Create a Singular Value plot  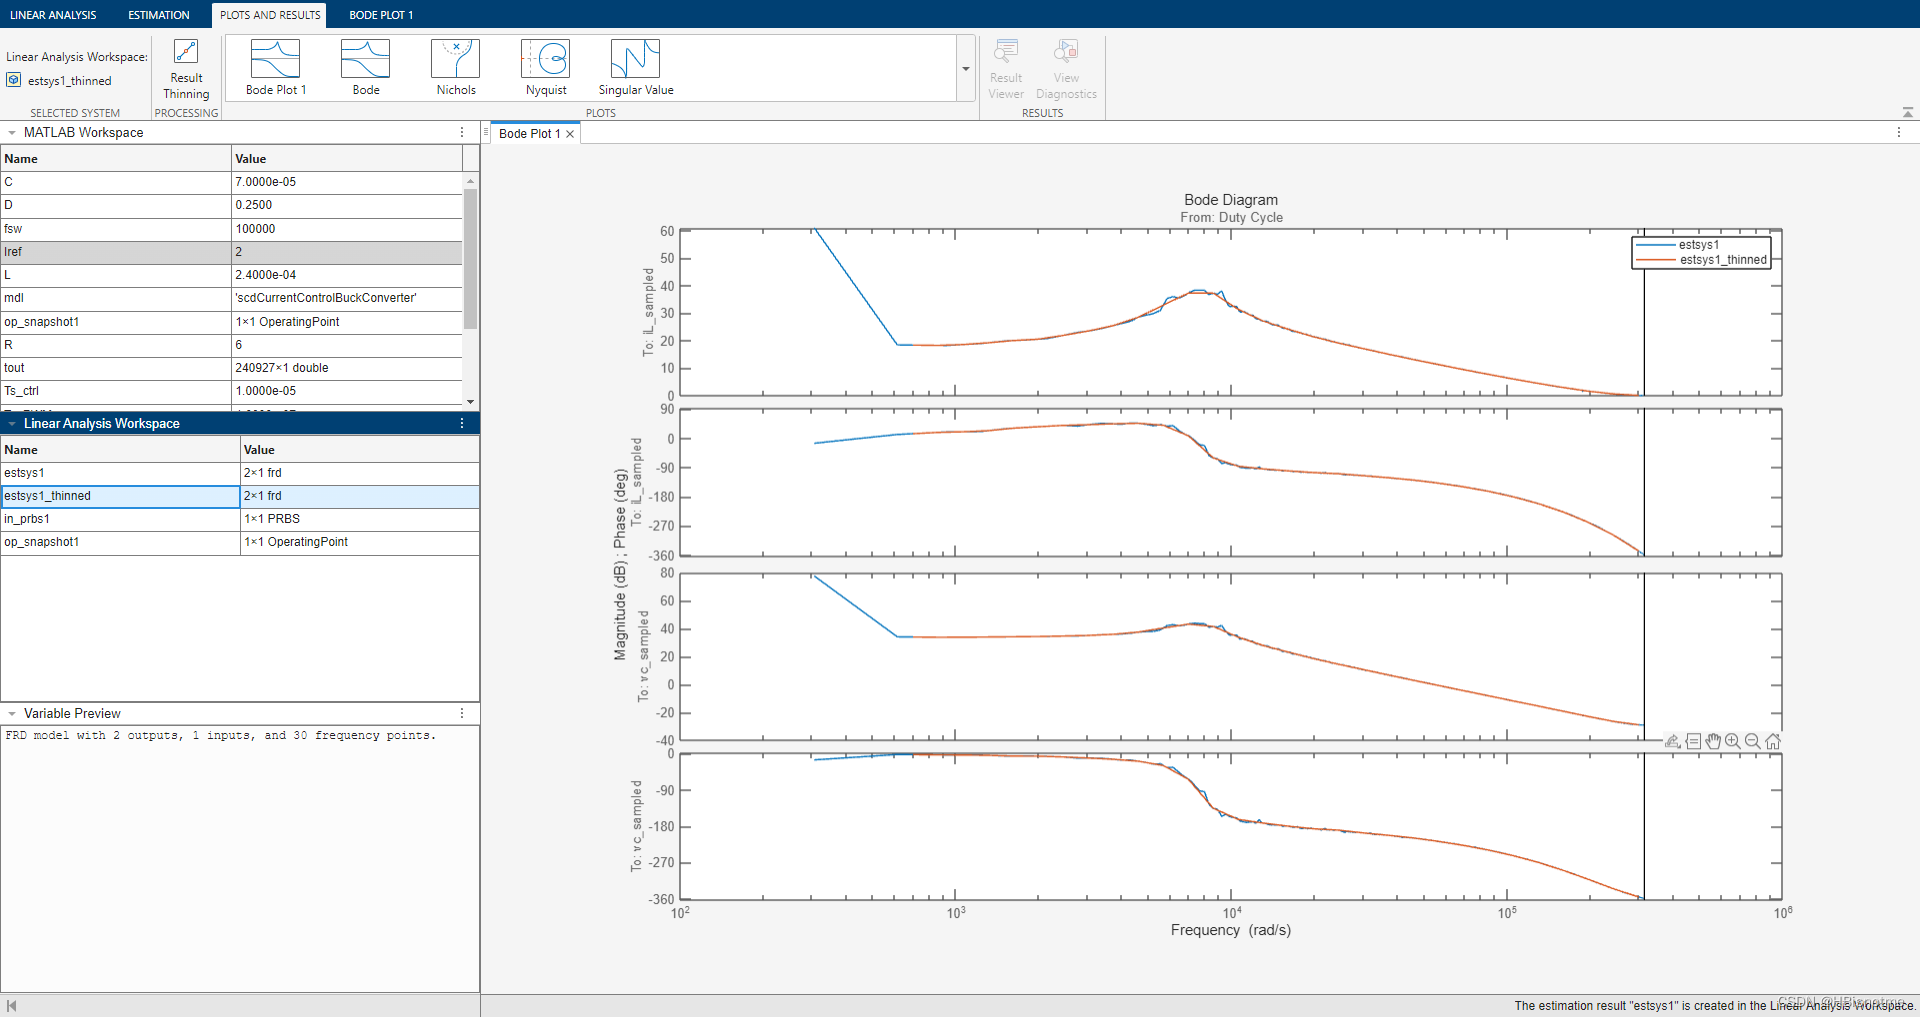[636, 68]
